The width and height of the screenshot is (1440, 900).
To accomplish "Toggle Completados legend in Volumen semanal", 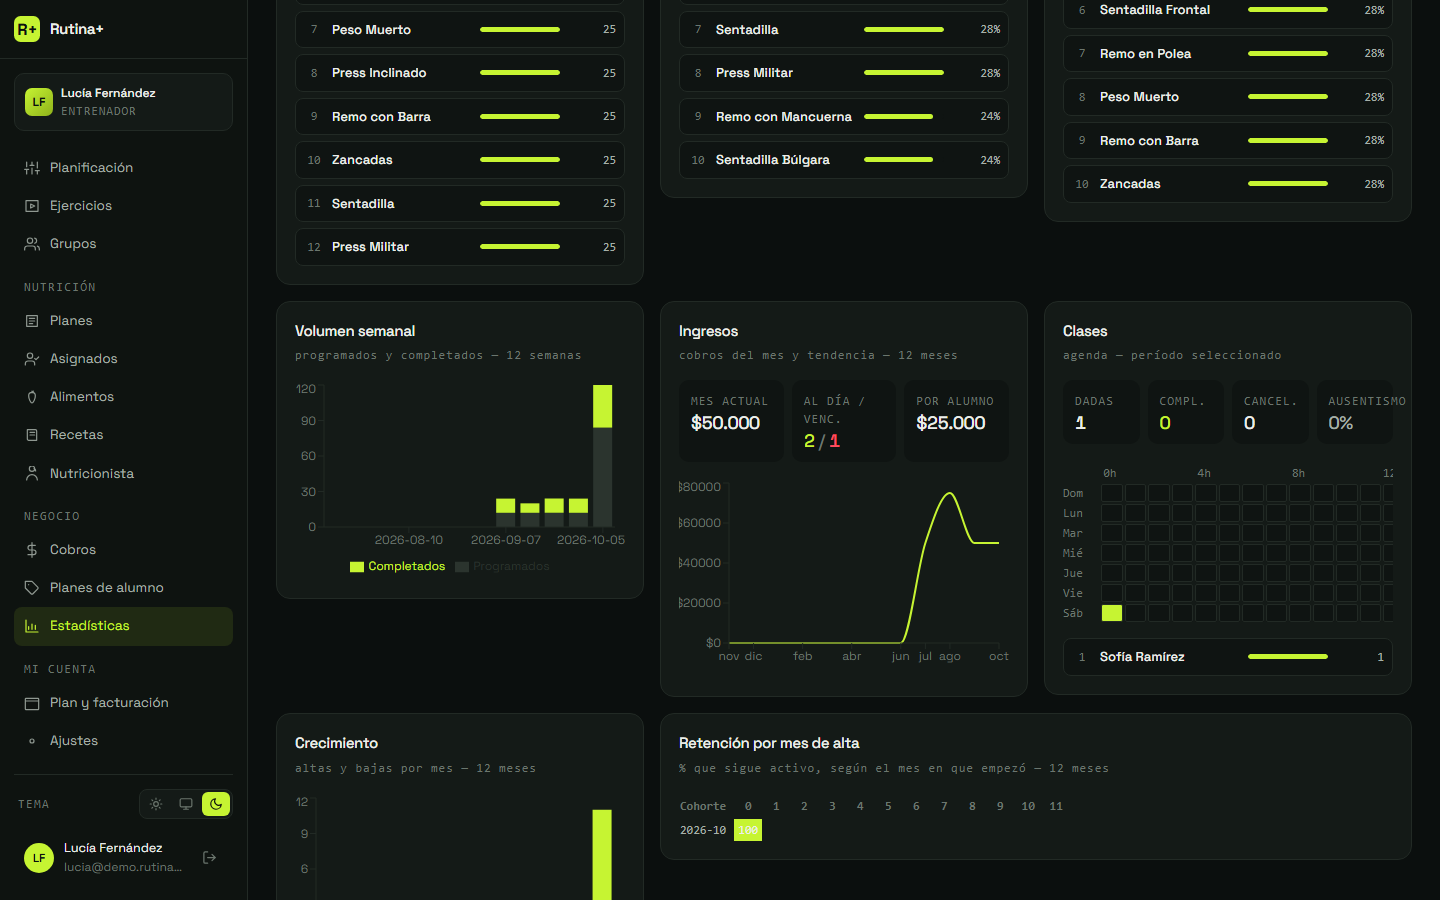I will pyautogui.click(x=397, y=567).
